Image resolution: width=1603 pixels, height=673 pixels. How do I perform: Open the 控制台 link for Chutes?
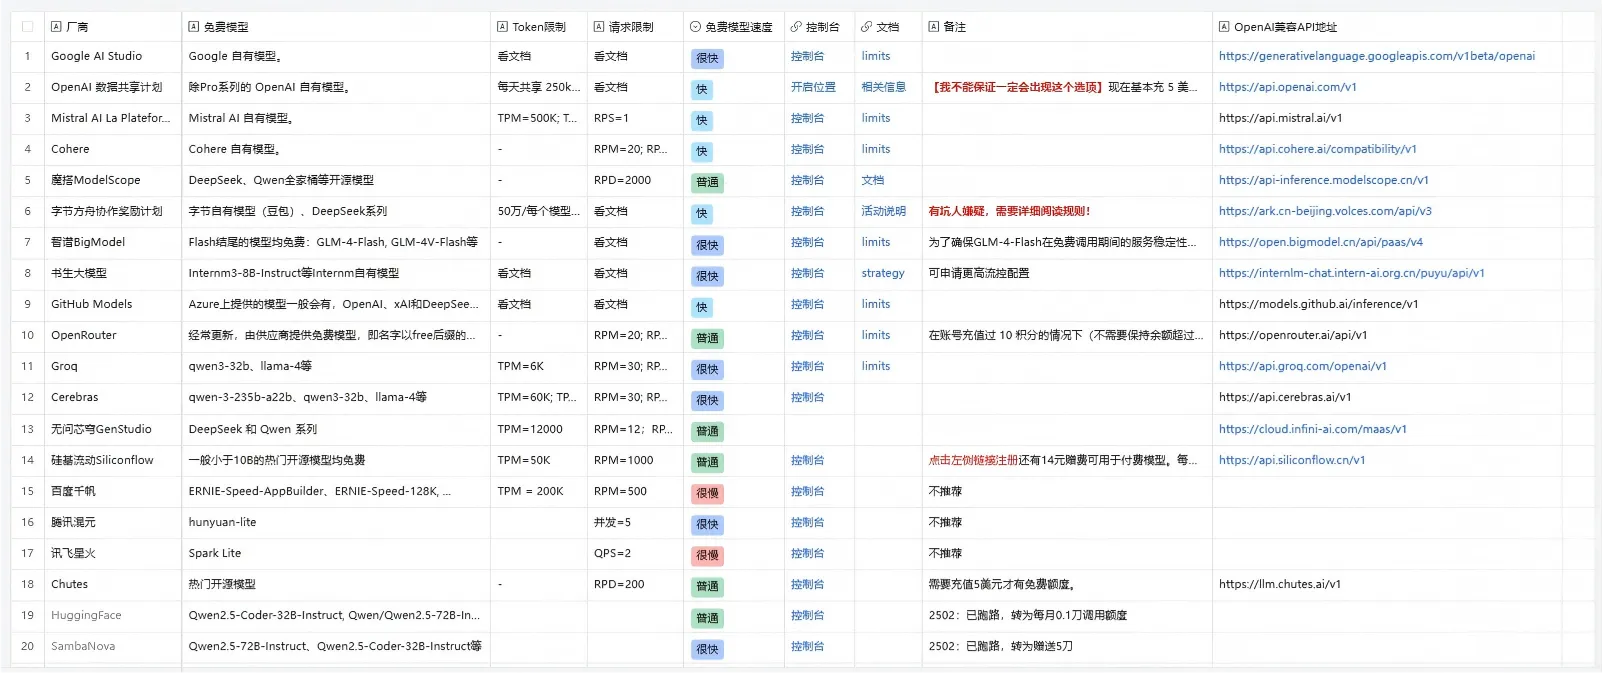pyautogui.click(x=807, y=585)
